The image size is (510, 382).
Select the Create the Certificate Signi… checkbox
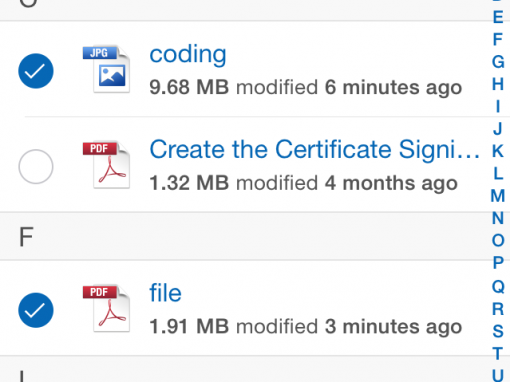point(36,167)
